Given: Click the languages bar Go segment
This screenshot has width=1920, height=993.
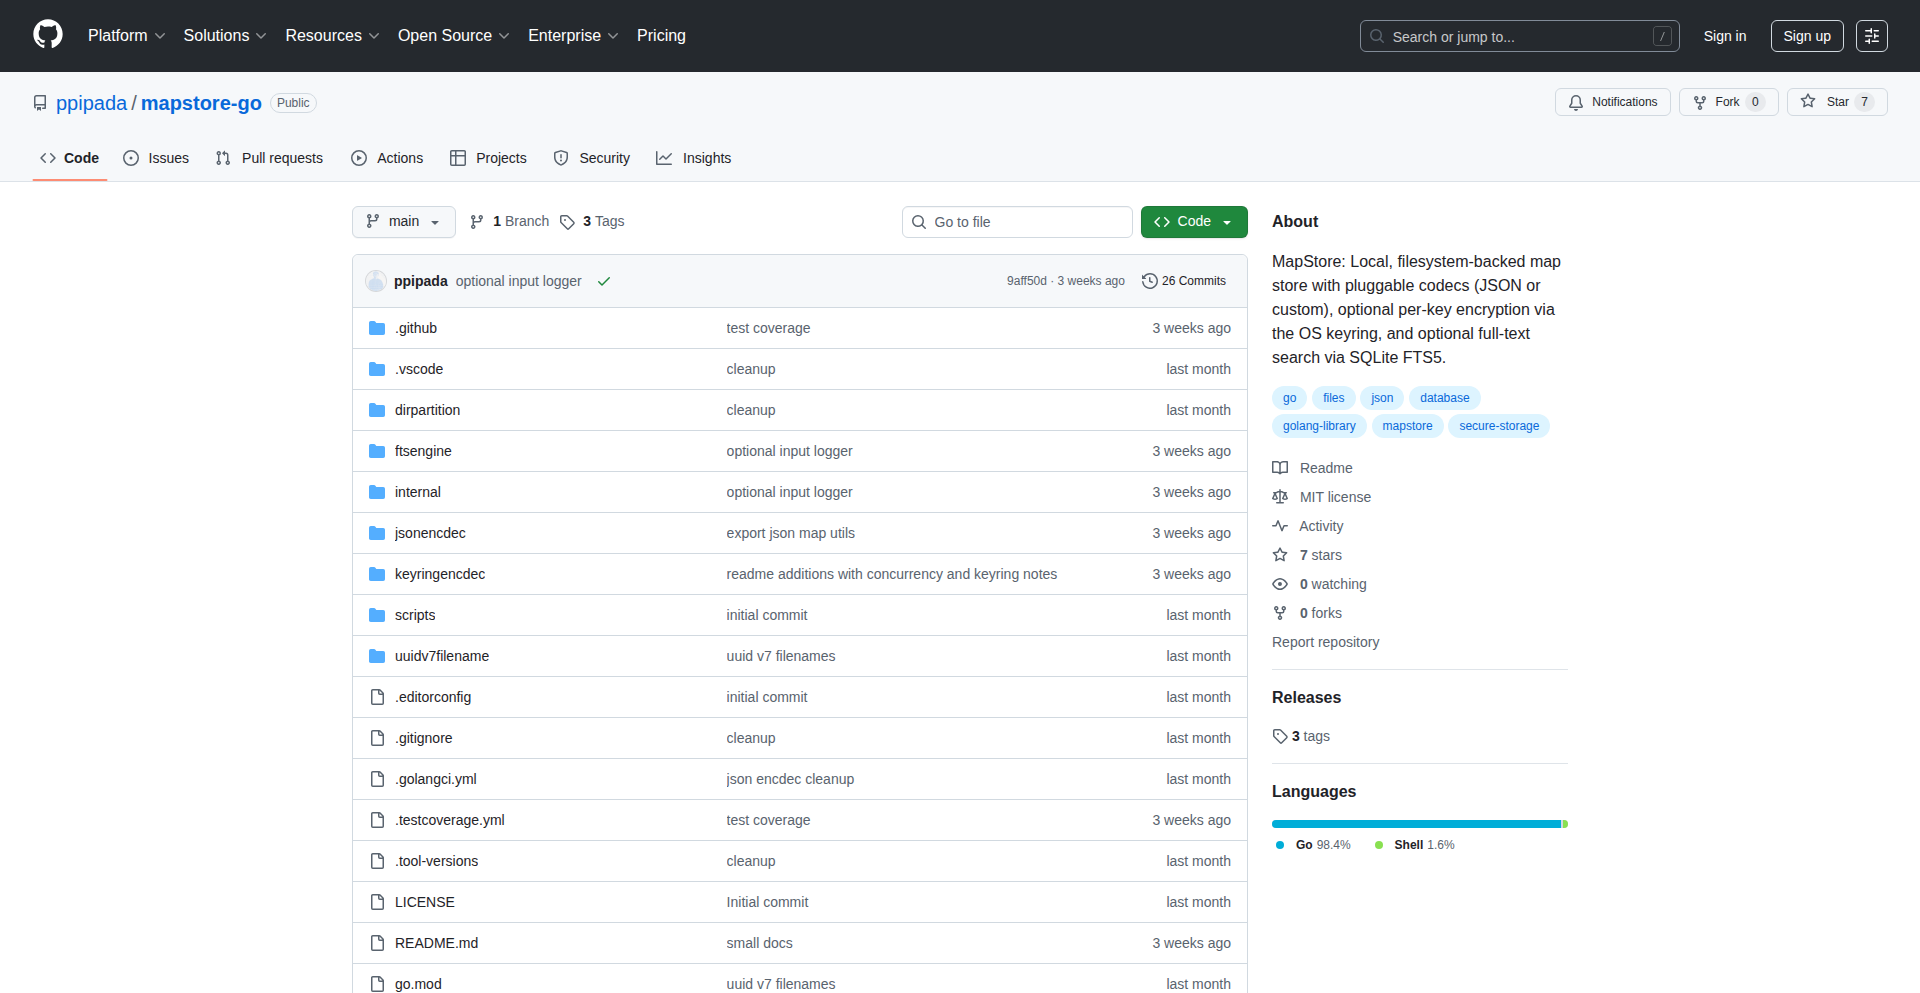Looking at the screenshot, I should coord(1415,824).
